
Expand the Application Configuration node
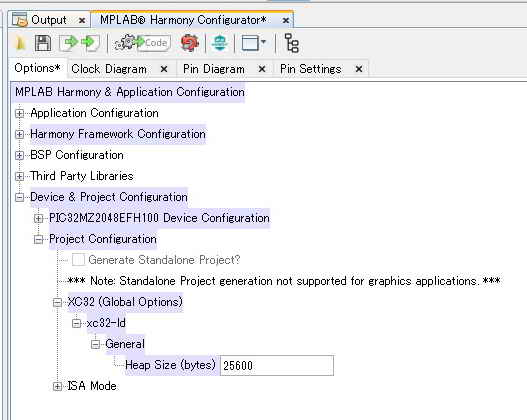(x=19, y=114)
